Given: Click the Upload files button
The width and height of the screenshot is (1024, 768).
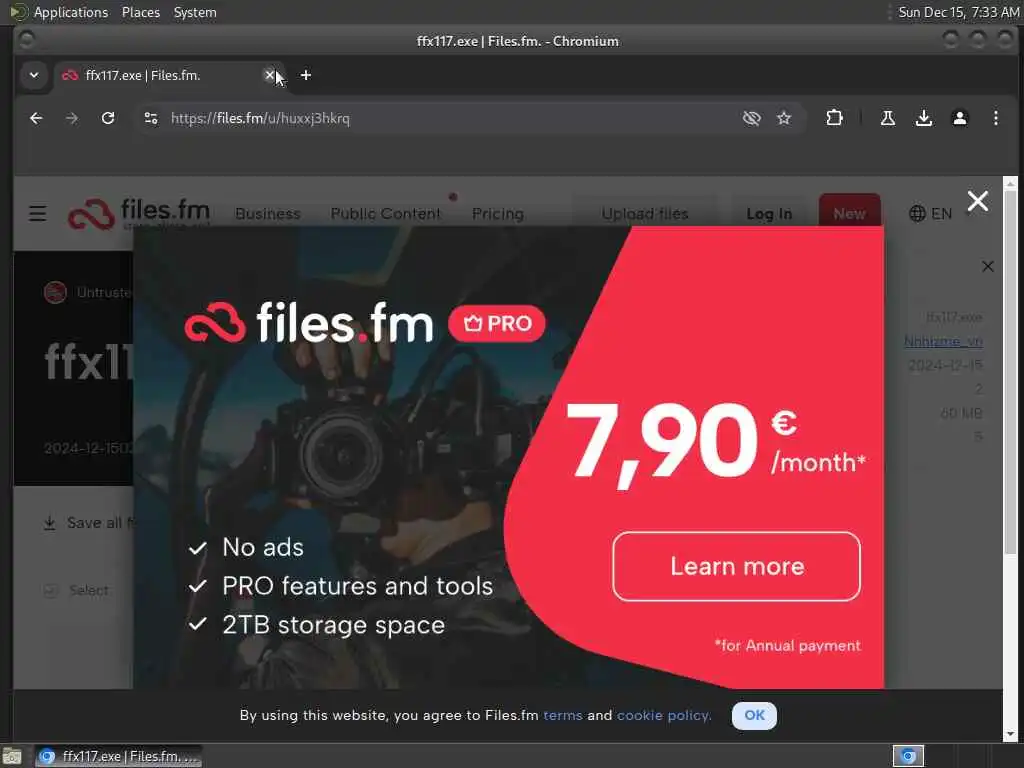Looking at the screenshot, I should tap(645, 214).
